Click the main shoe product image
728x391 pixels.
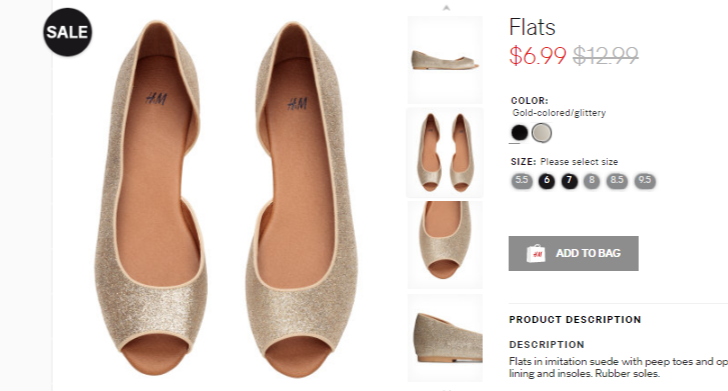point(226,199)
